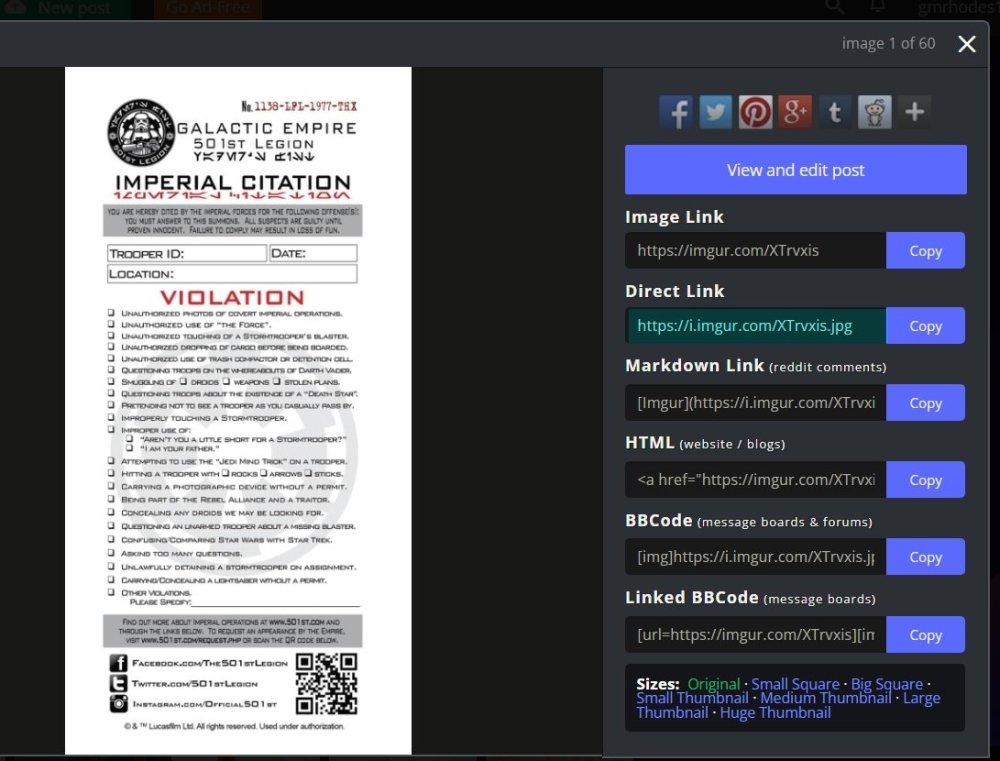This screenshot has width=1000, height=761.
Task: Share the image on Twitter
Action: pyautogui.click(x=715, y=112)
